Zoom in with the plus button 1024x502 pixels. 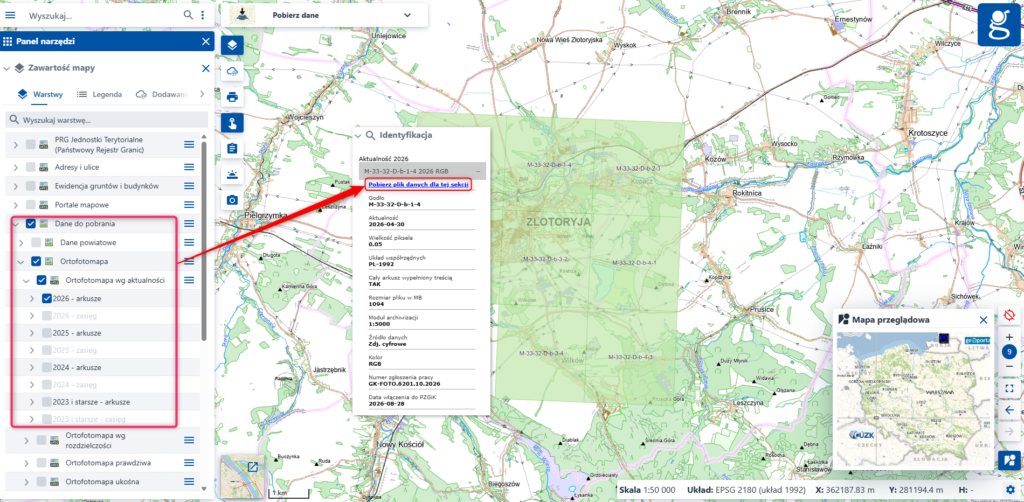point(1010,337)
